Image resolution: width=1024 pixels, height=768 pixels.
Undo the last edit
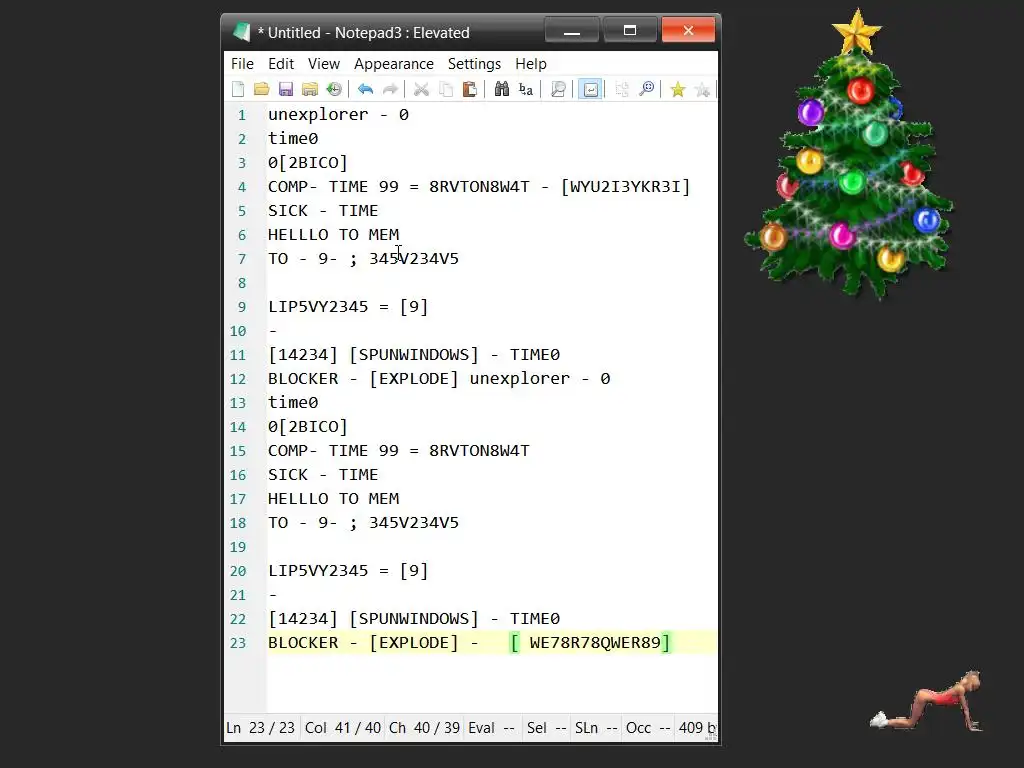point(366,89)
